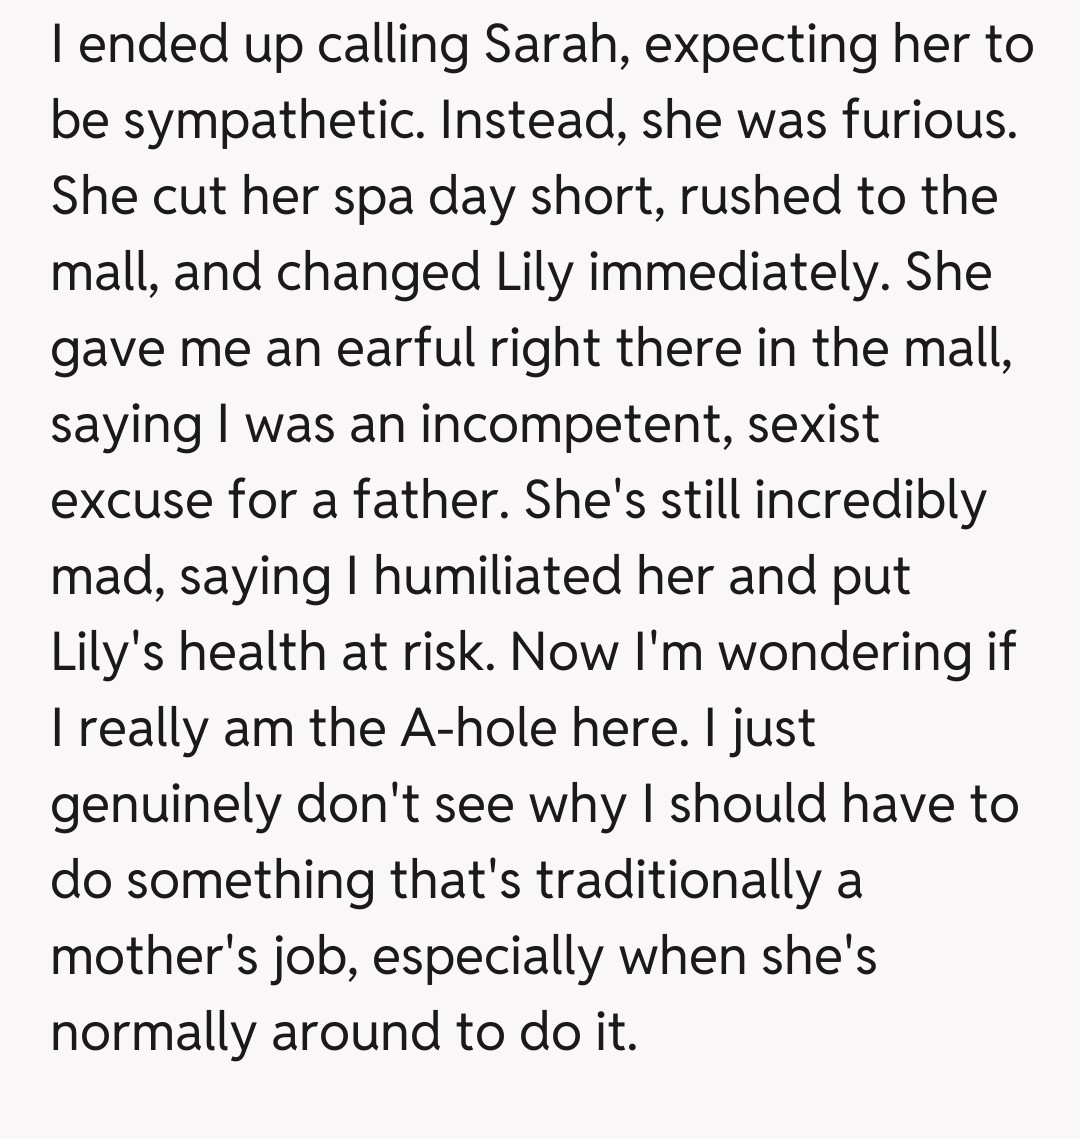Click the word "father"
Viewport: 1080px width, 1139px height.
coord(424,501)
